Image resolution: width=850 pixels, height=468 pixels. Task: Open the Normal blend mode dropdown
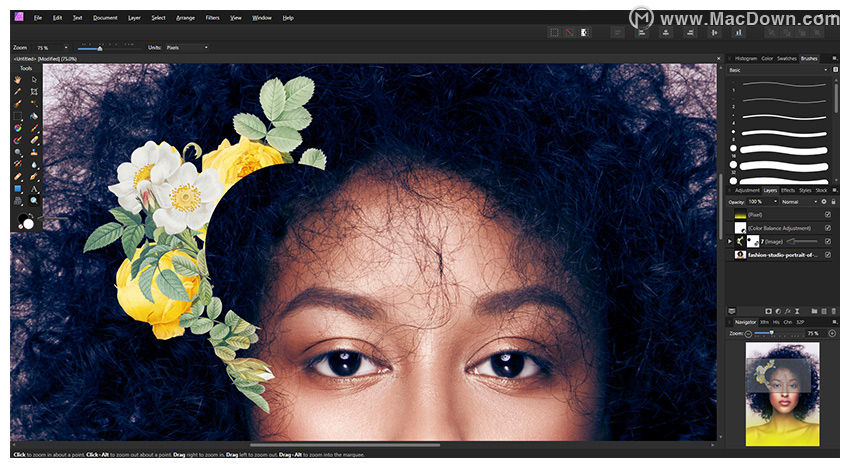click(x=799, y=202)
